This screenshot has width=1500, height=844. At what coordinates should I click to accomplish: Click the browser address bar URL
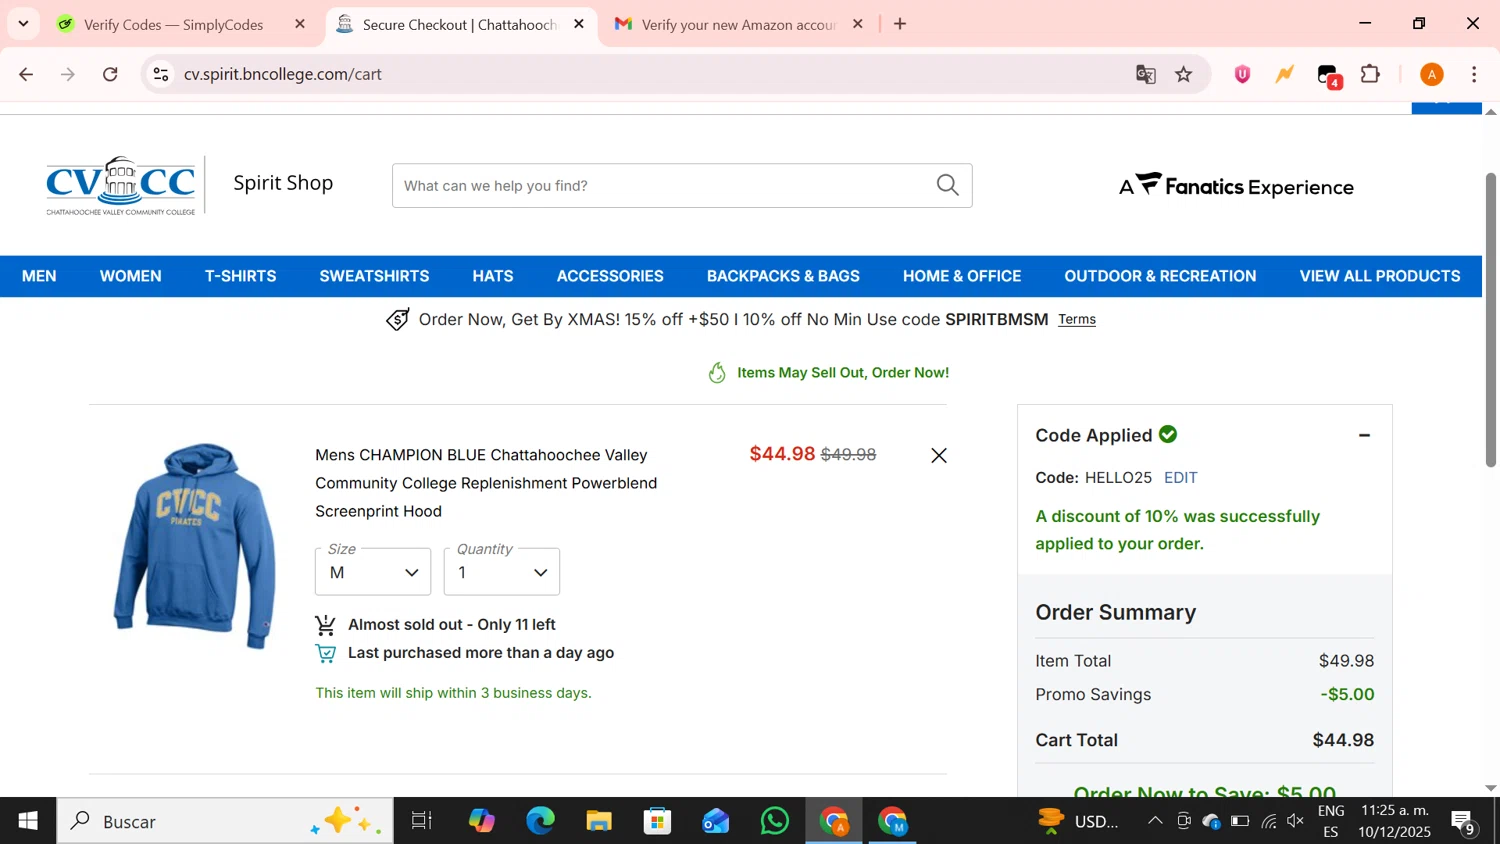tap(283, 74)
